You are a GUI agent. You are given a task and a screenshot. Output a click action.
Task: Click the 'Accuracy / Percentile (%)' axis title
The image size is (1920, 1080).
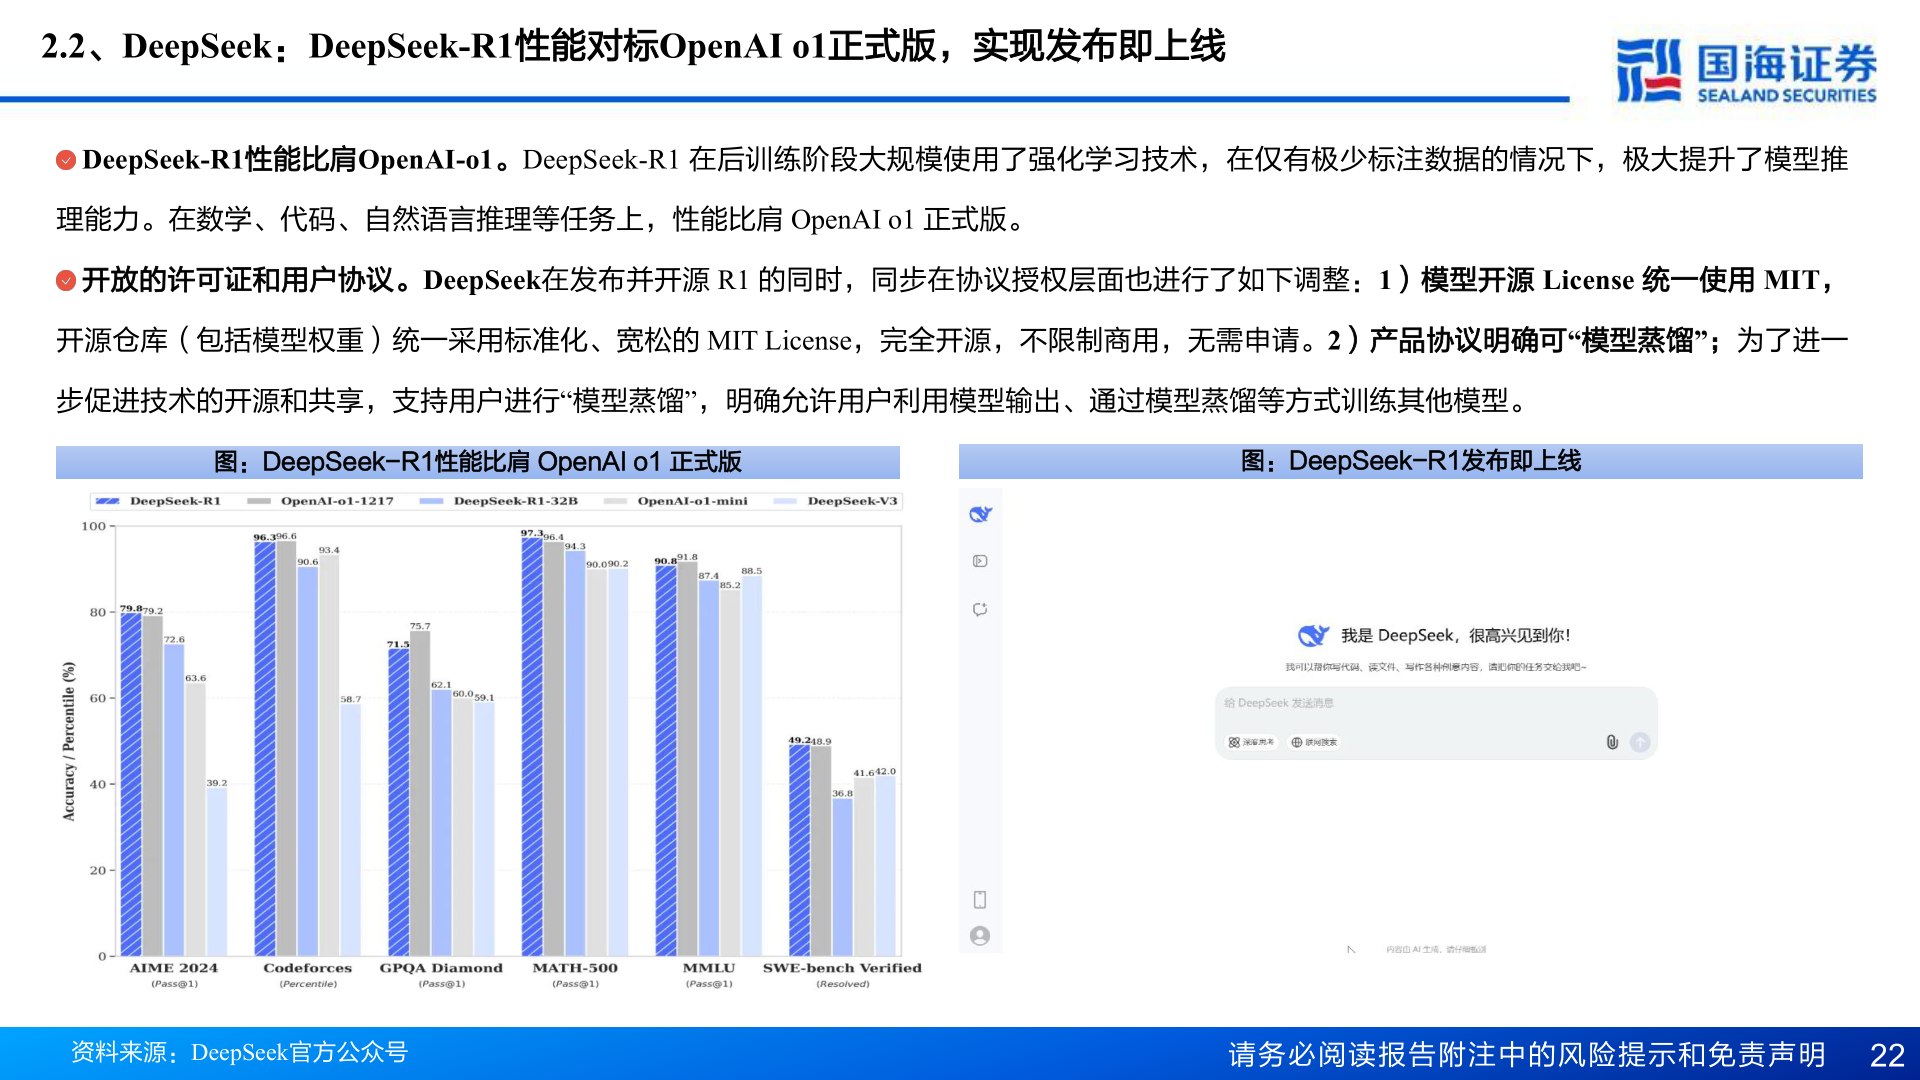tap(68, 741)
